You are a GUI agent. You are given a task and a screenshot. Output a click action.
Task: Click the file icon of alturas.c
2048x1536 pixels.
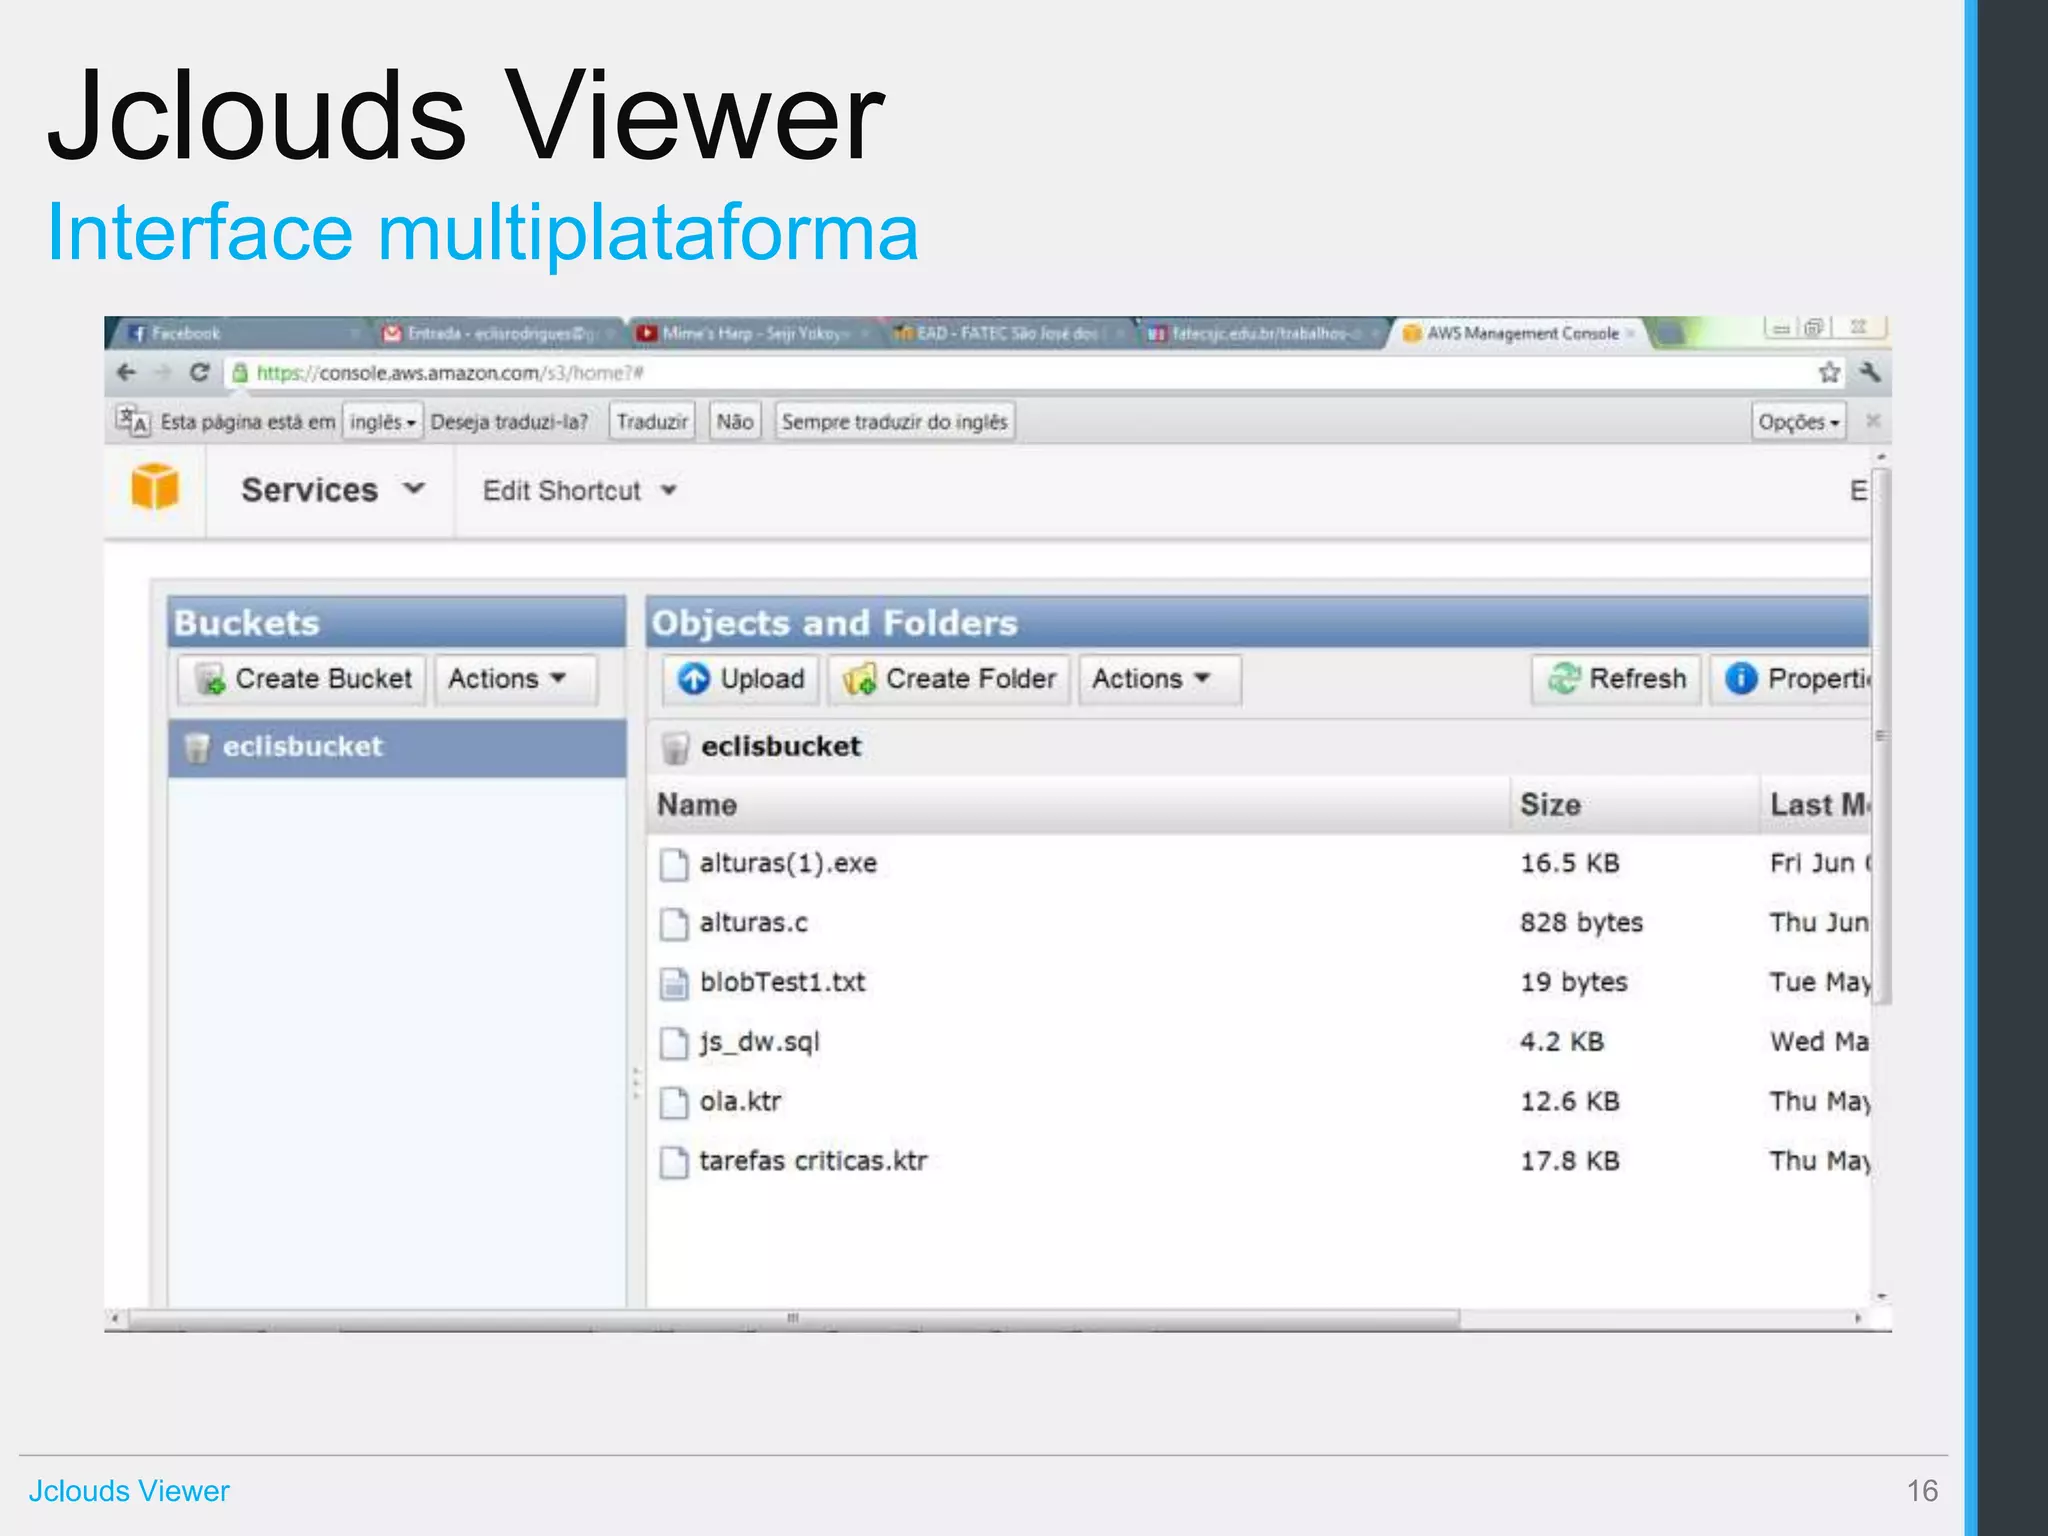tap(674, 924)
